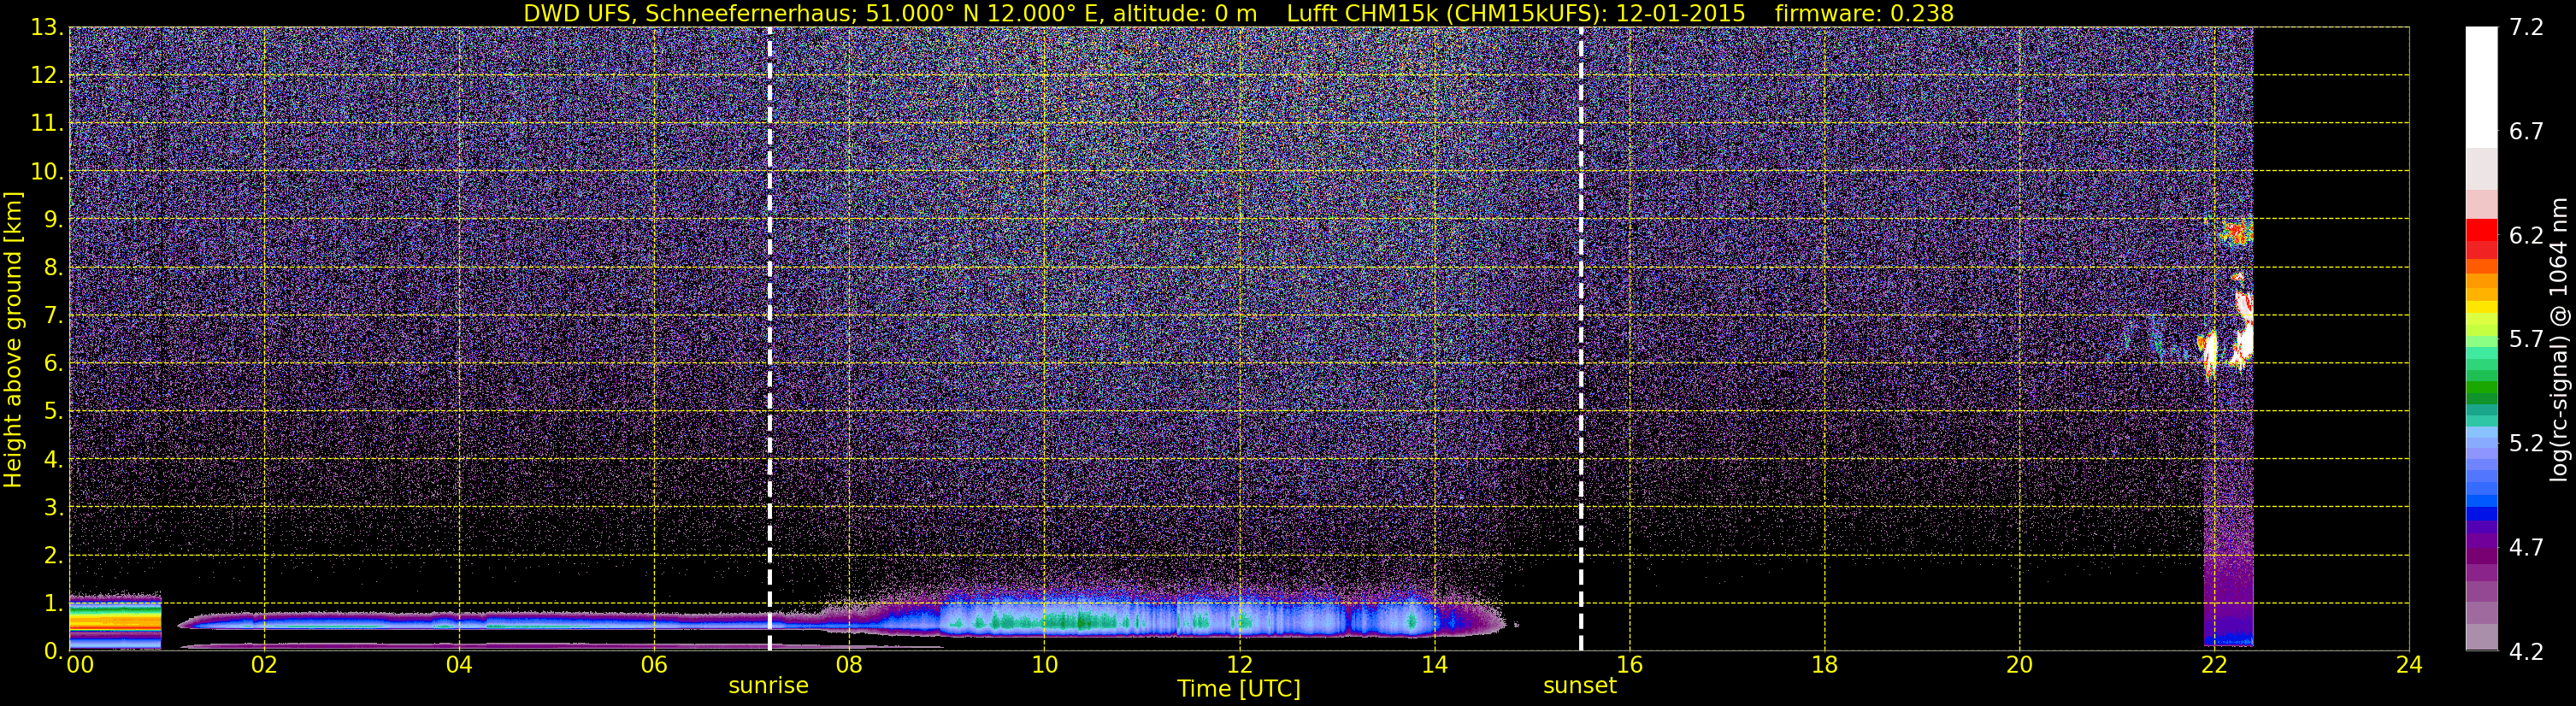Click the time axis tick label "20"
This screenshot has height=706, width=2576.
pyautogui.click(x=2019, y=665)
